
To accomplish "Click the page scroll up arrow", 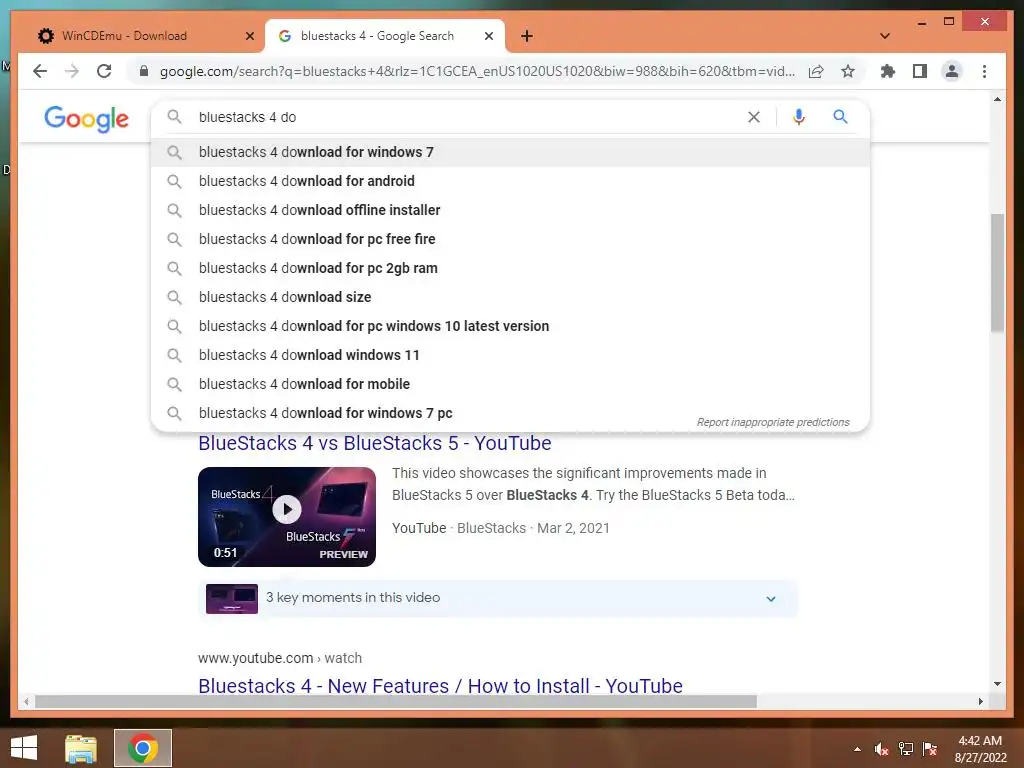I will (997, 99).
